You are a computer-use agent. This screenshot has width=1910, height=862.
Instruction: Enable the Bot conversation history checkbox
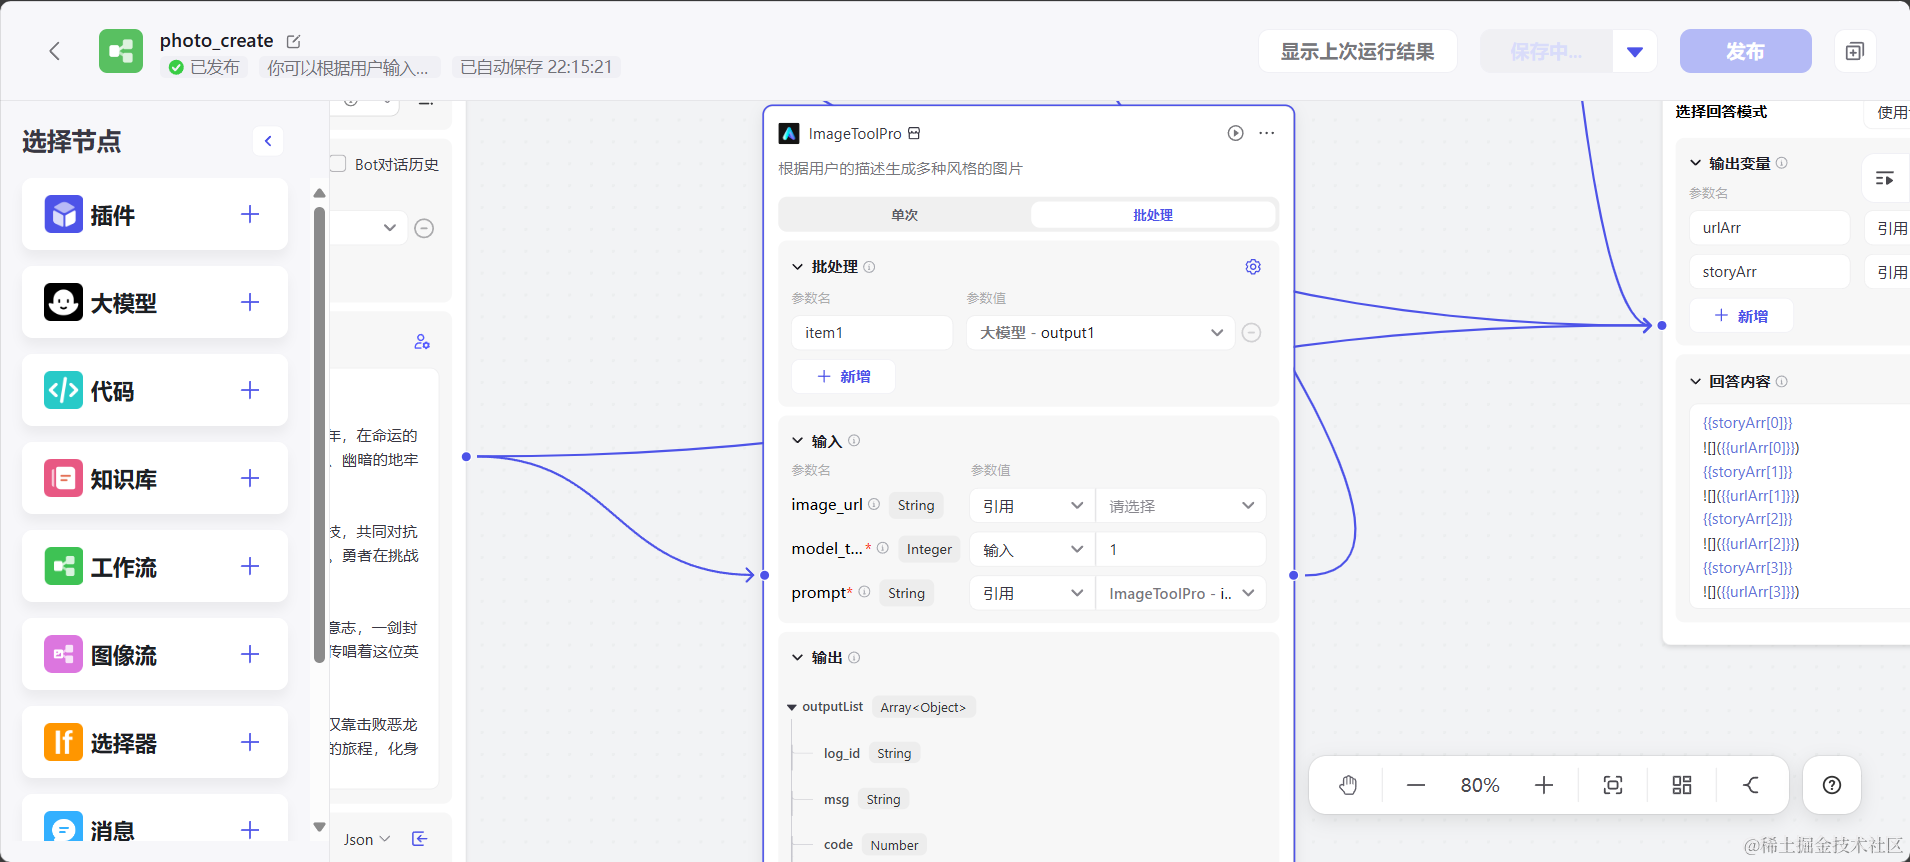(x=338, y=164)
